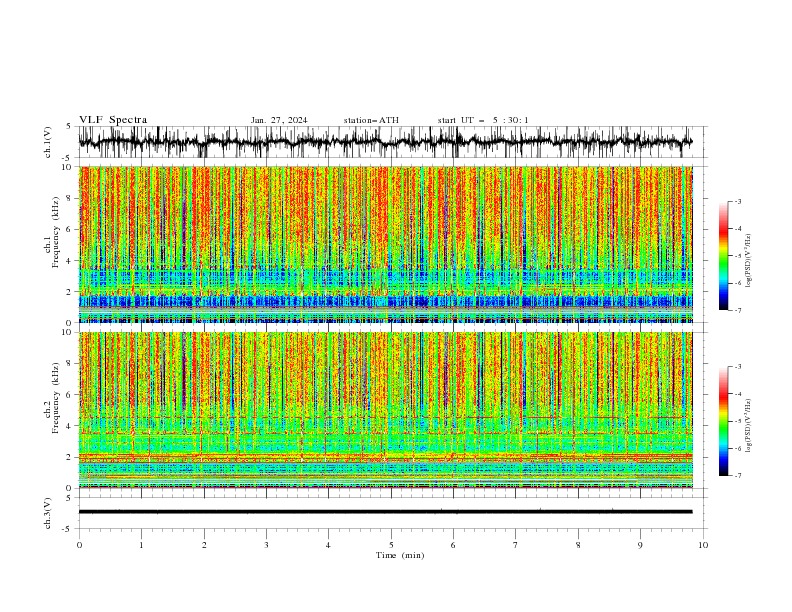Click the ch.3 flat black trace
Screen dimensions: 792x612
pyautogui.click(x=386, y=512)
